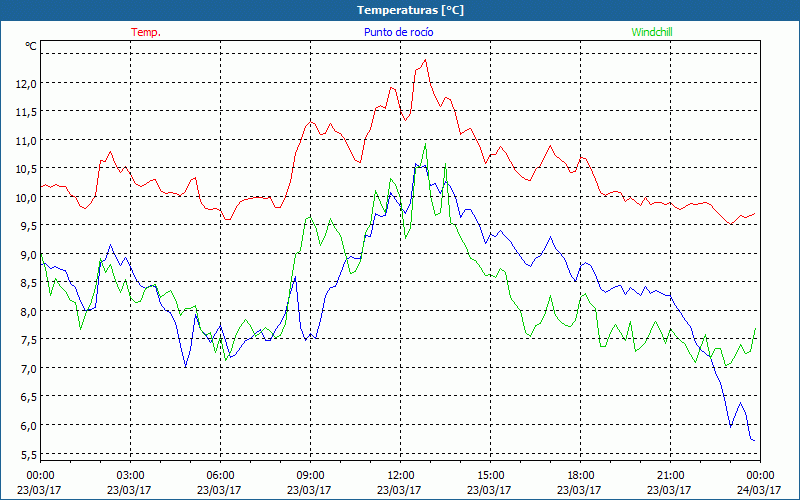Click the 9,0 y-axis value
The image size is (800, 500).
pos(28,255)
